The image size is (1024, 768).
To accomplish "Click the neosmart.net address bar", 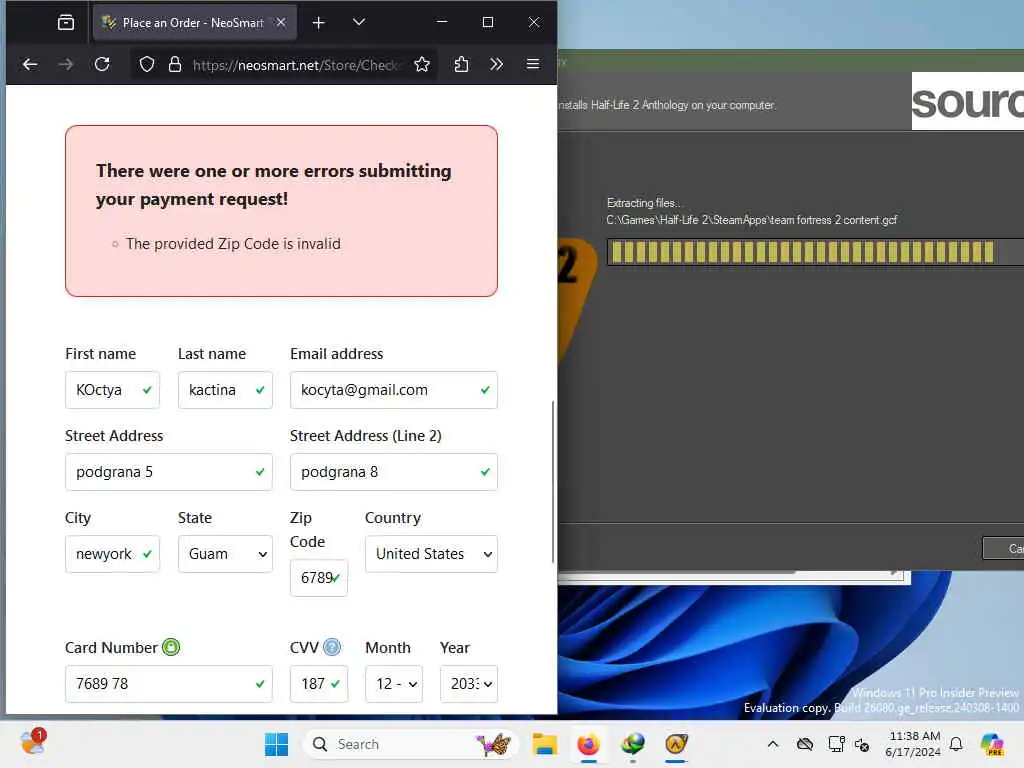I will pos(295,65).
